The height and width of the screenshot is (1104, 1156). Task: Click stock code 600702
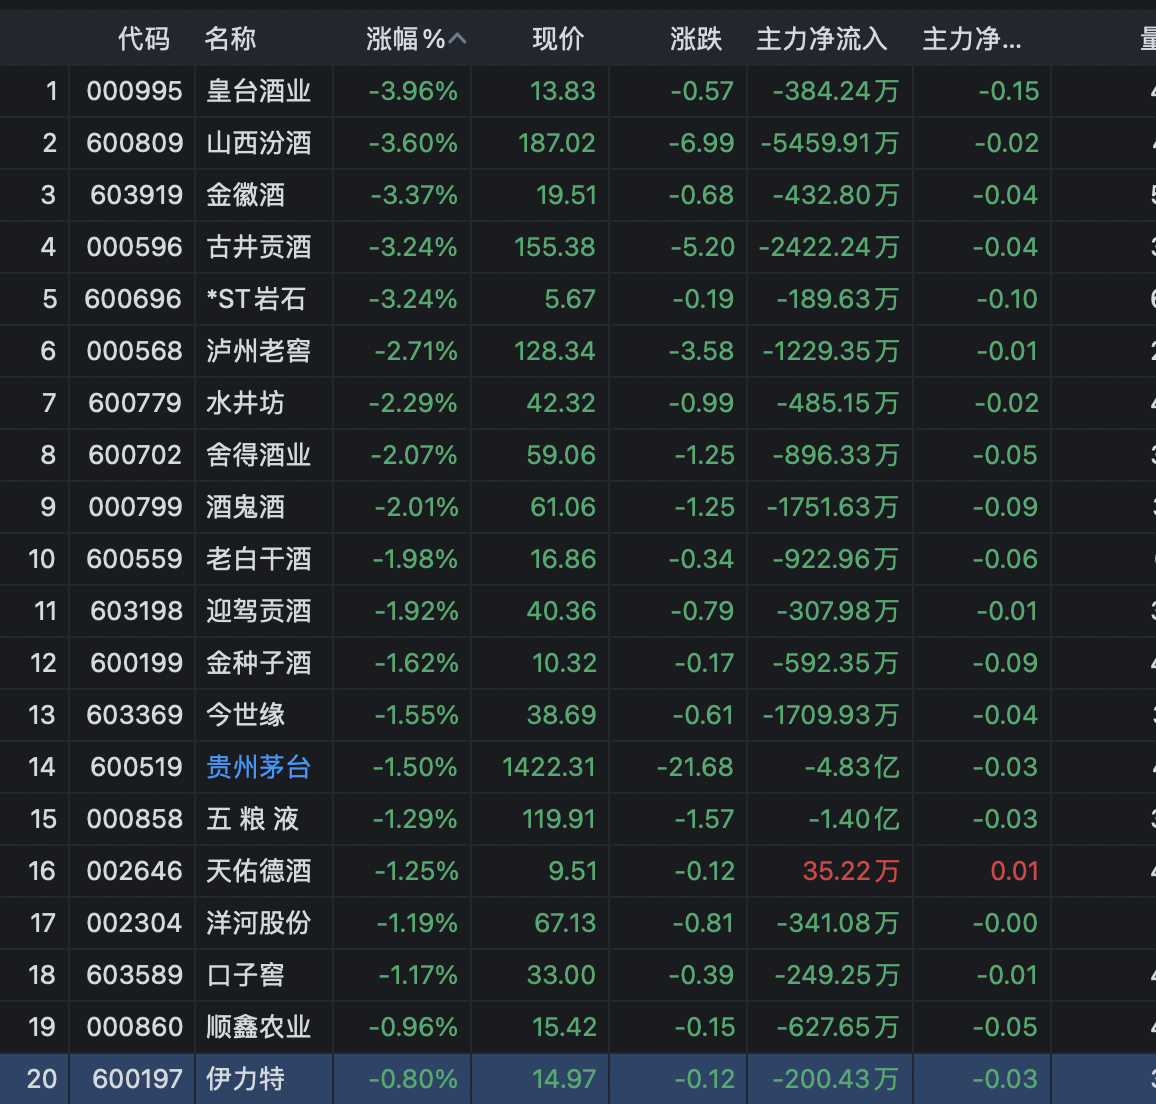tap(135, 455)
